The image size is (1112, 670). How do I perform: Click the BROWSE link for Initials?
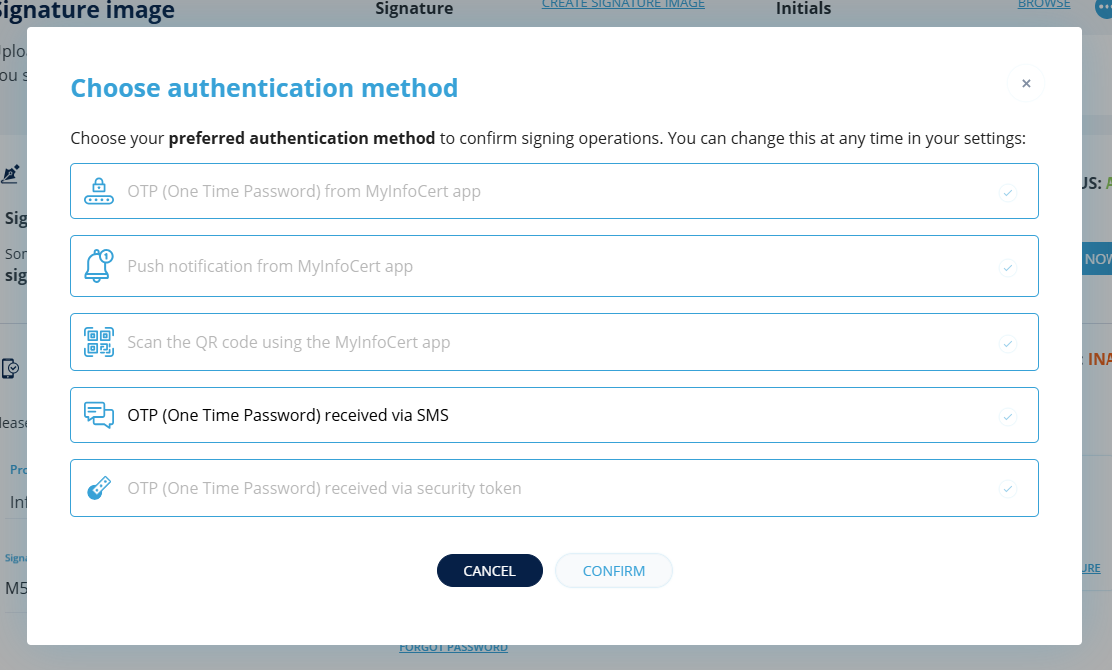point(1044,5)
